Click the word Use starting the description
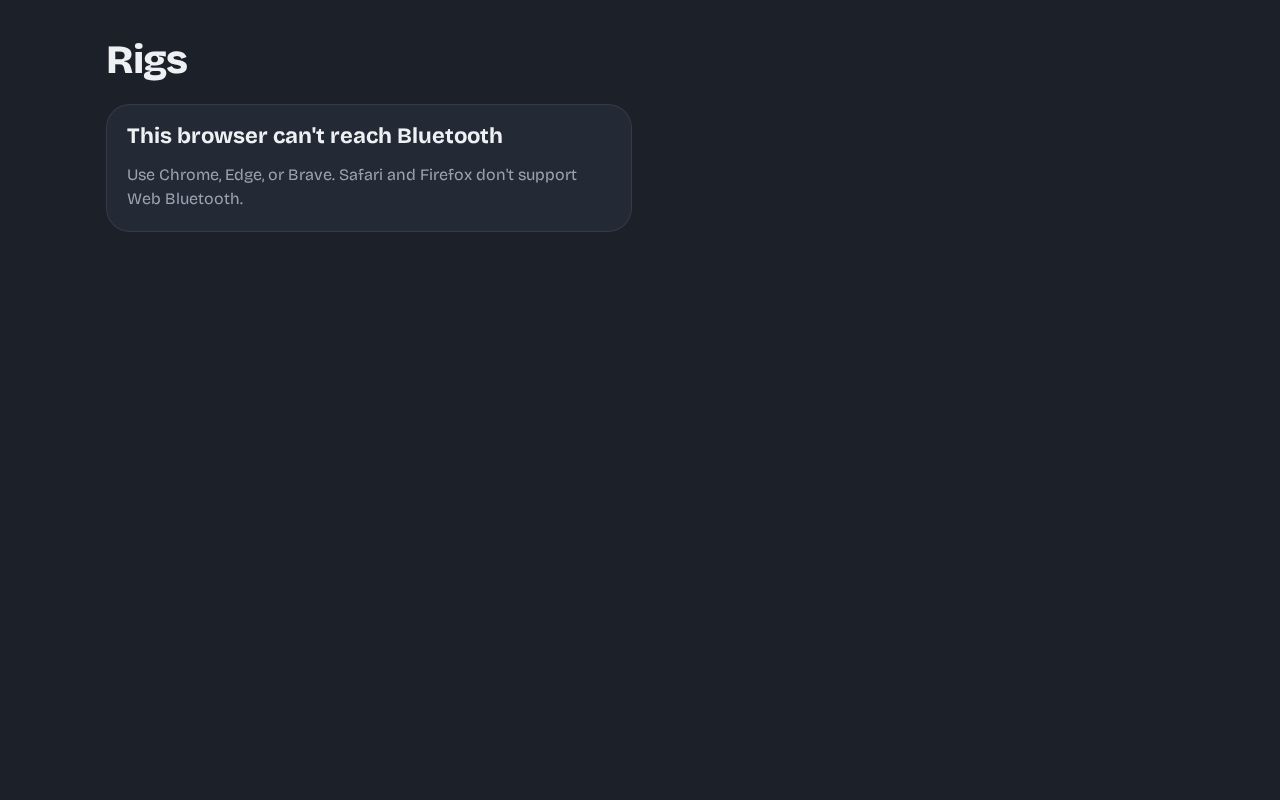Screen dimensions: 1280x800 (x=141, y=175)
